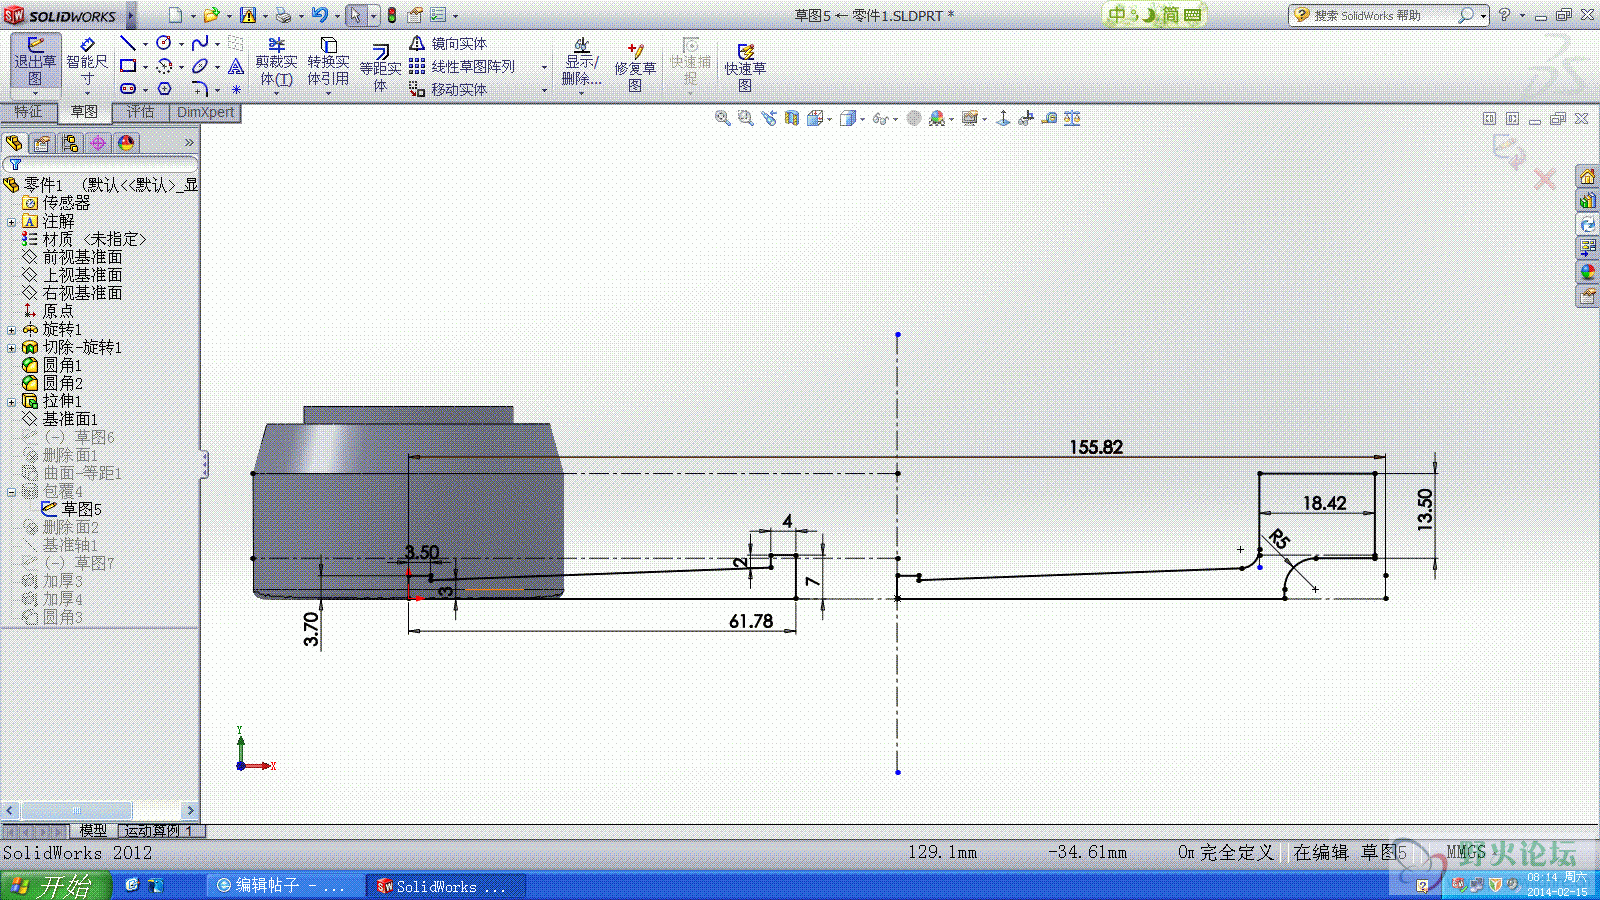
Task: Click the Zoom to Fit icon
Action: coord(723,118)
